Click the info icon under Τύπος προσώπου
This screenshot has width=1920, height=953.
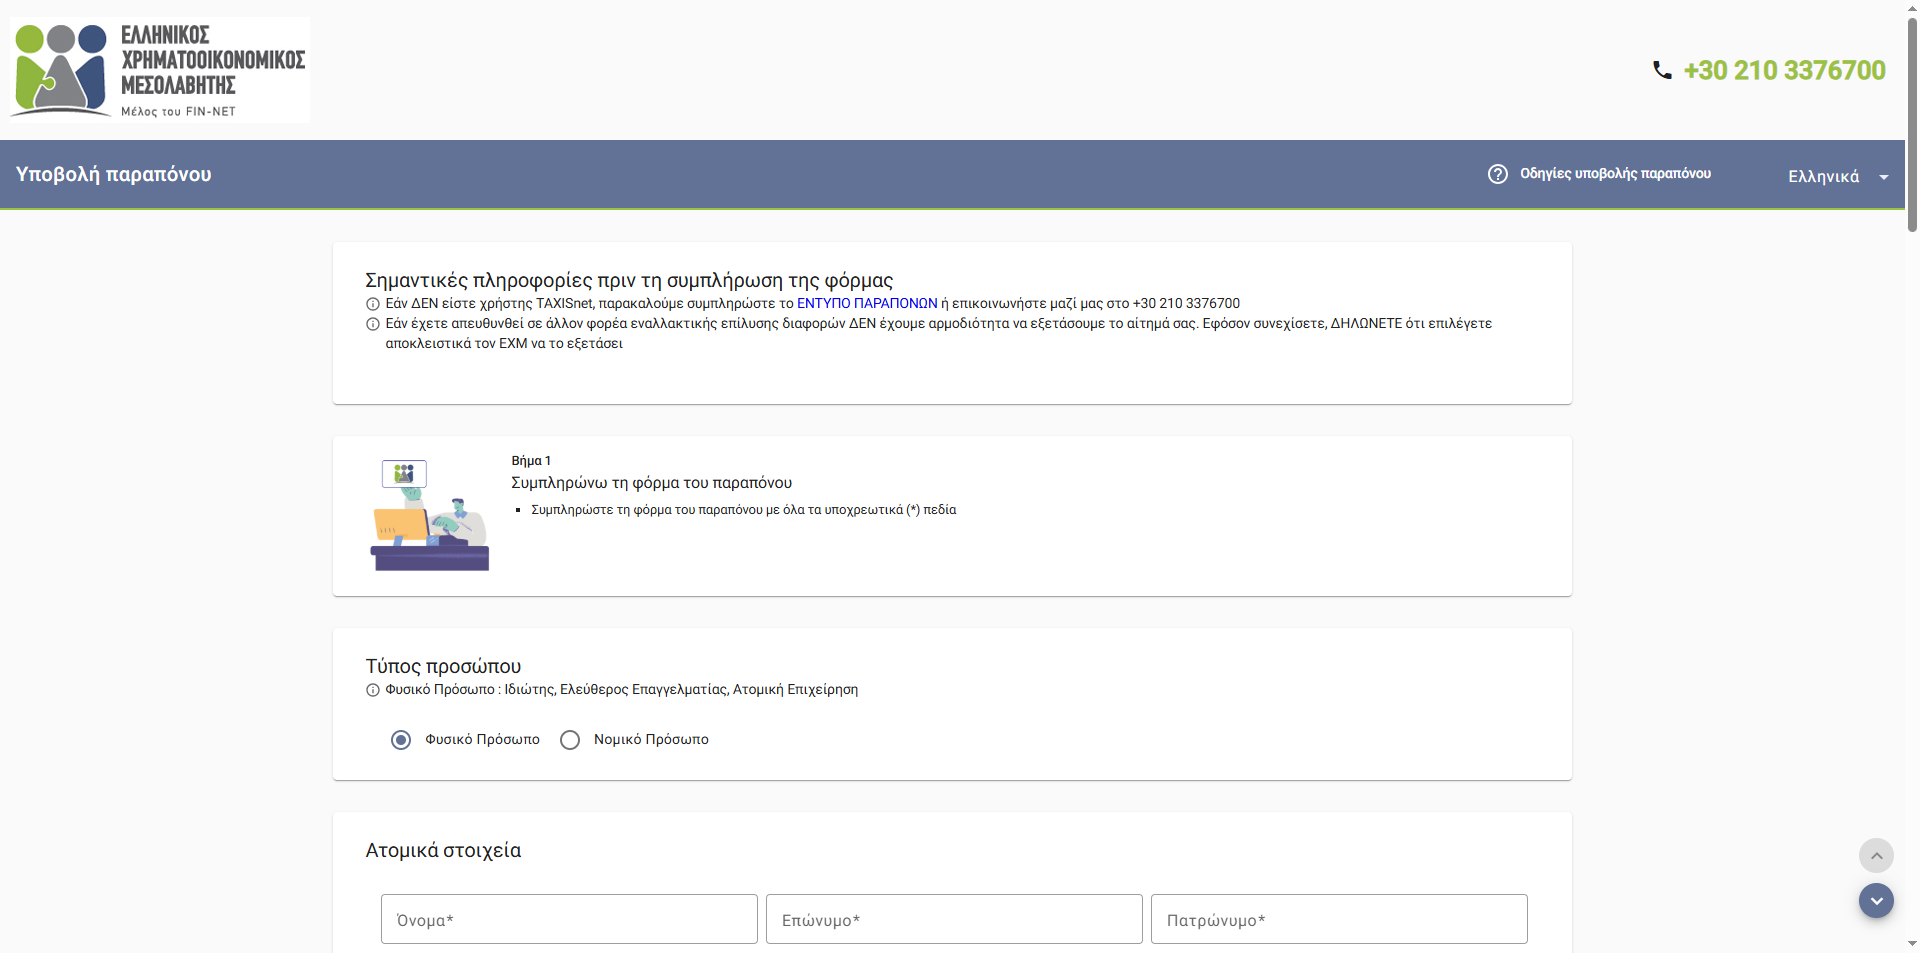click(373, 690)
